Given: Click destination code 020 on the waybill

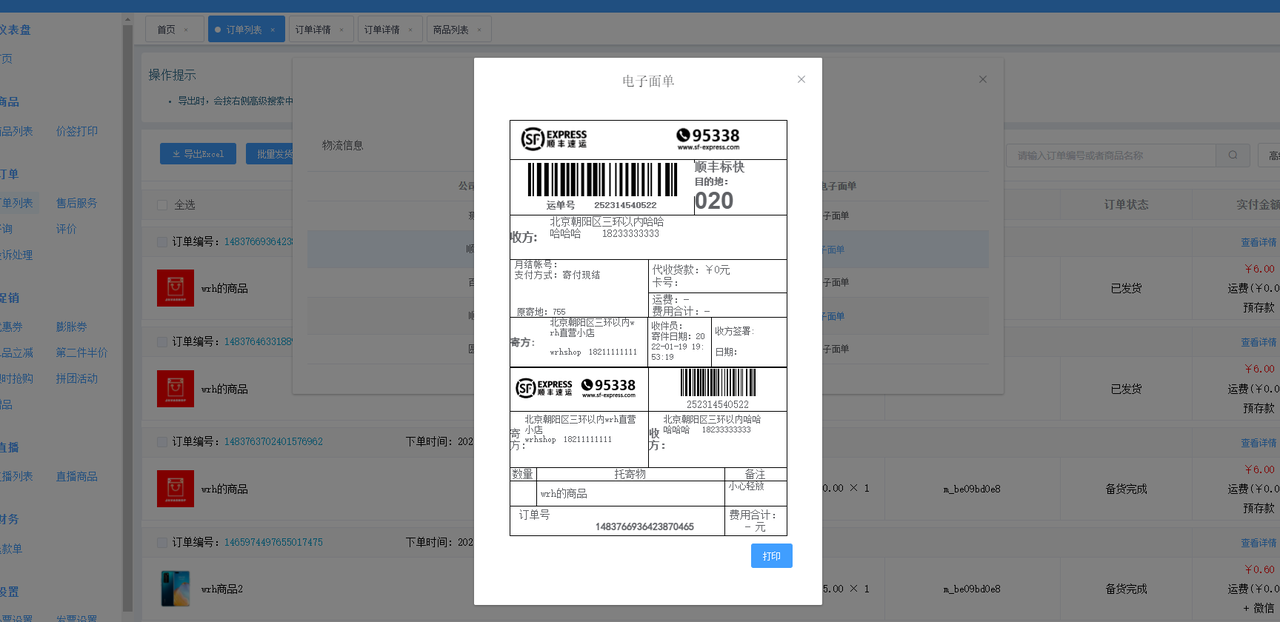Looking at the screenshot, I should pyautogui.click(x=714, y=201).
